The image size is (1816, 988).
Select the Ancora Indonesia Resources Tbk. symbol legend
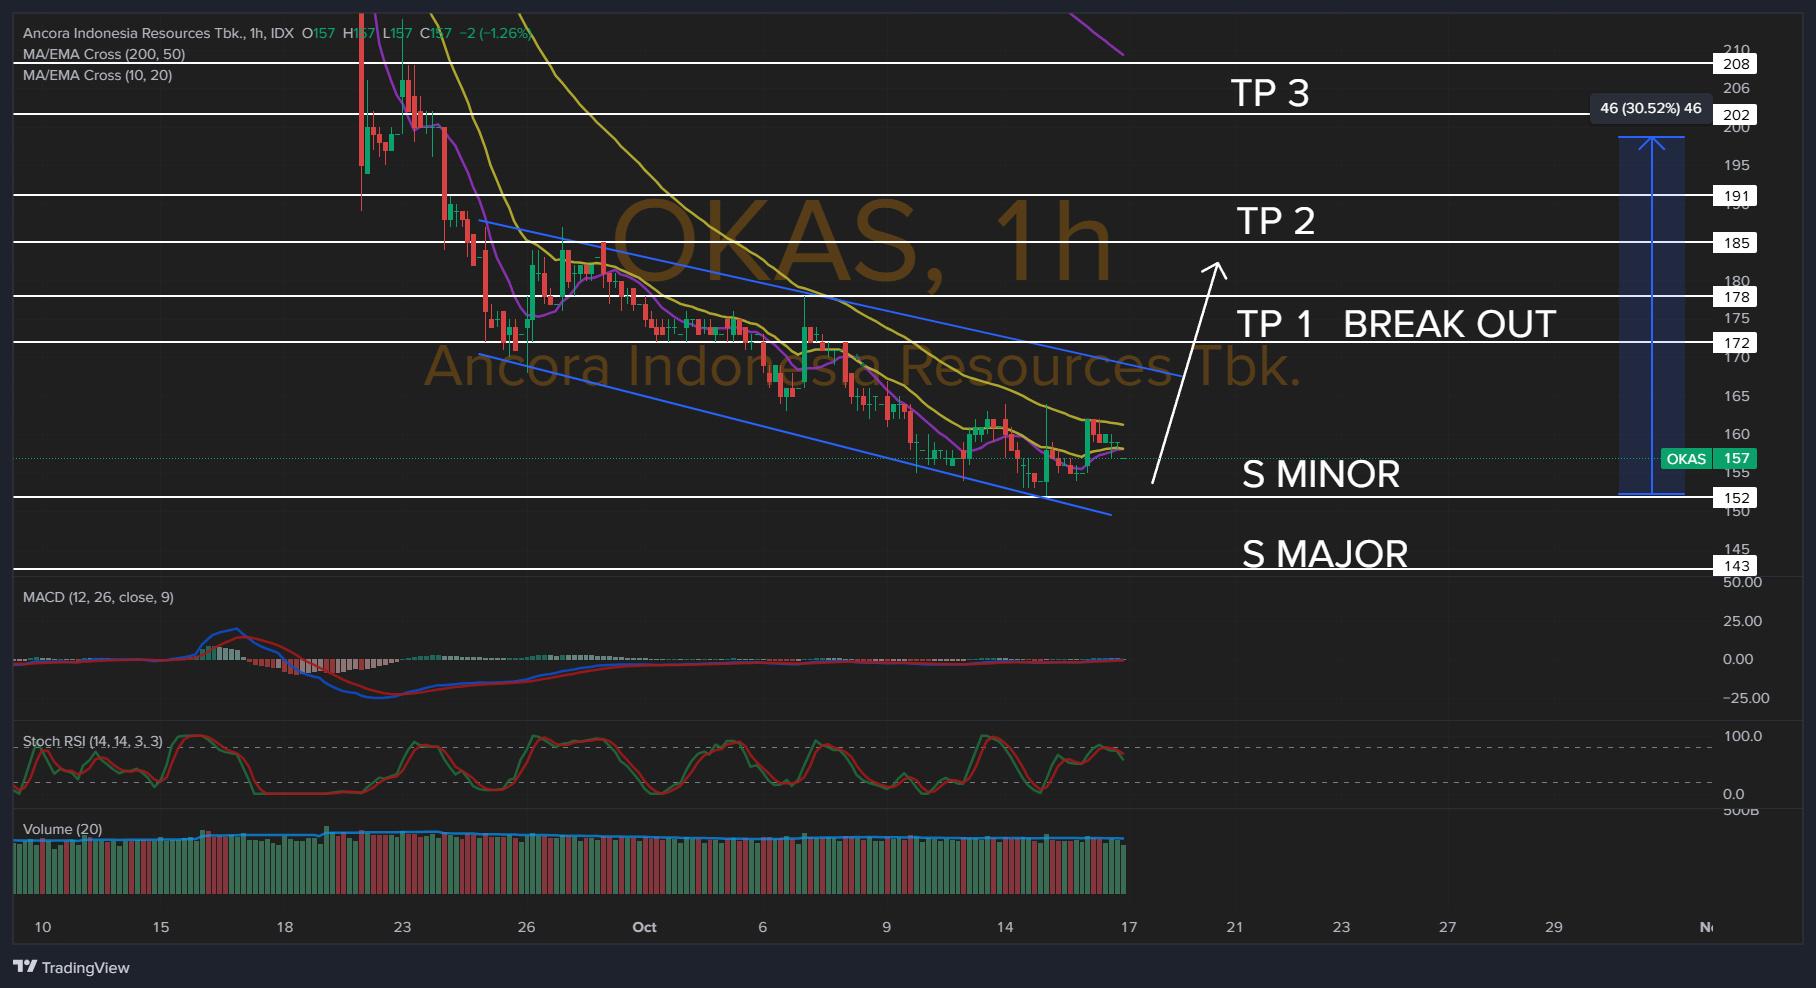tap(158, 33)
